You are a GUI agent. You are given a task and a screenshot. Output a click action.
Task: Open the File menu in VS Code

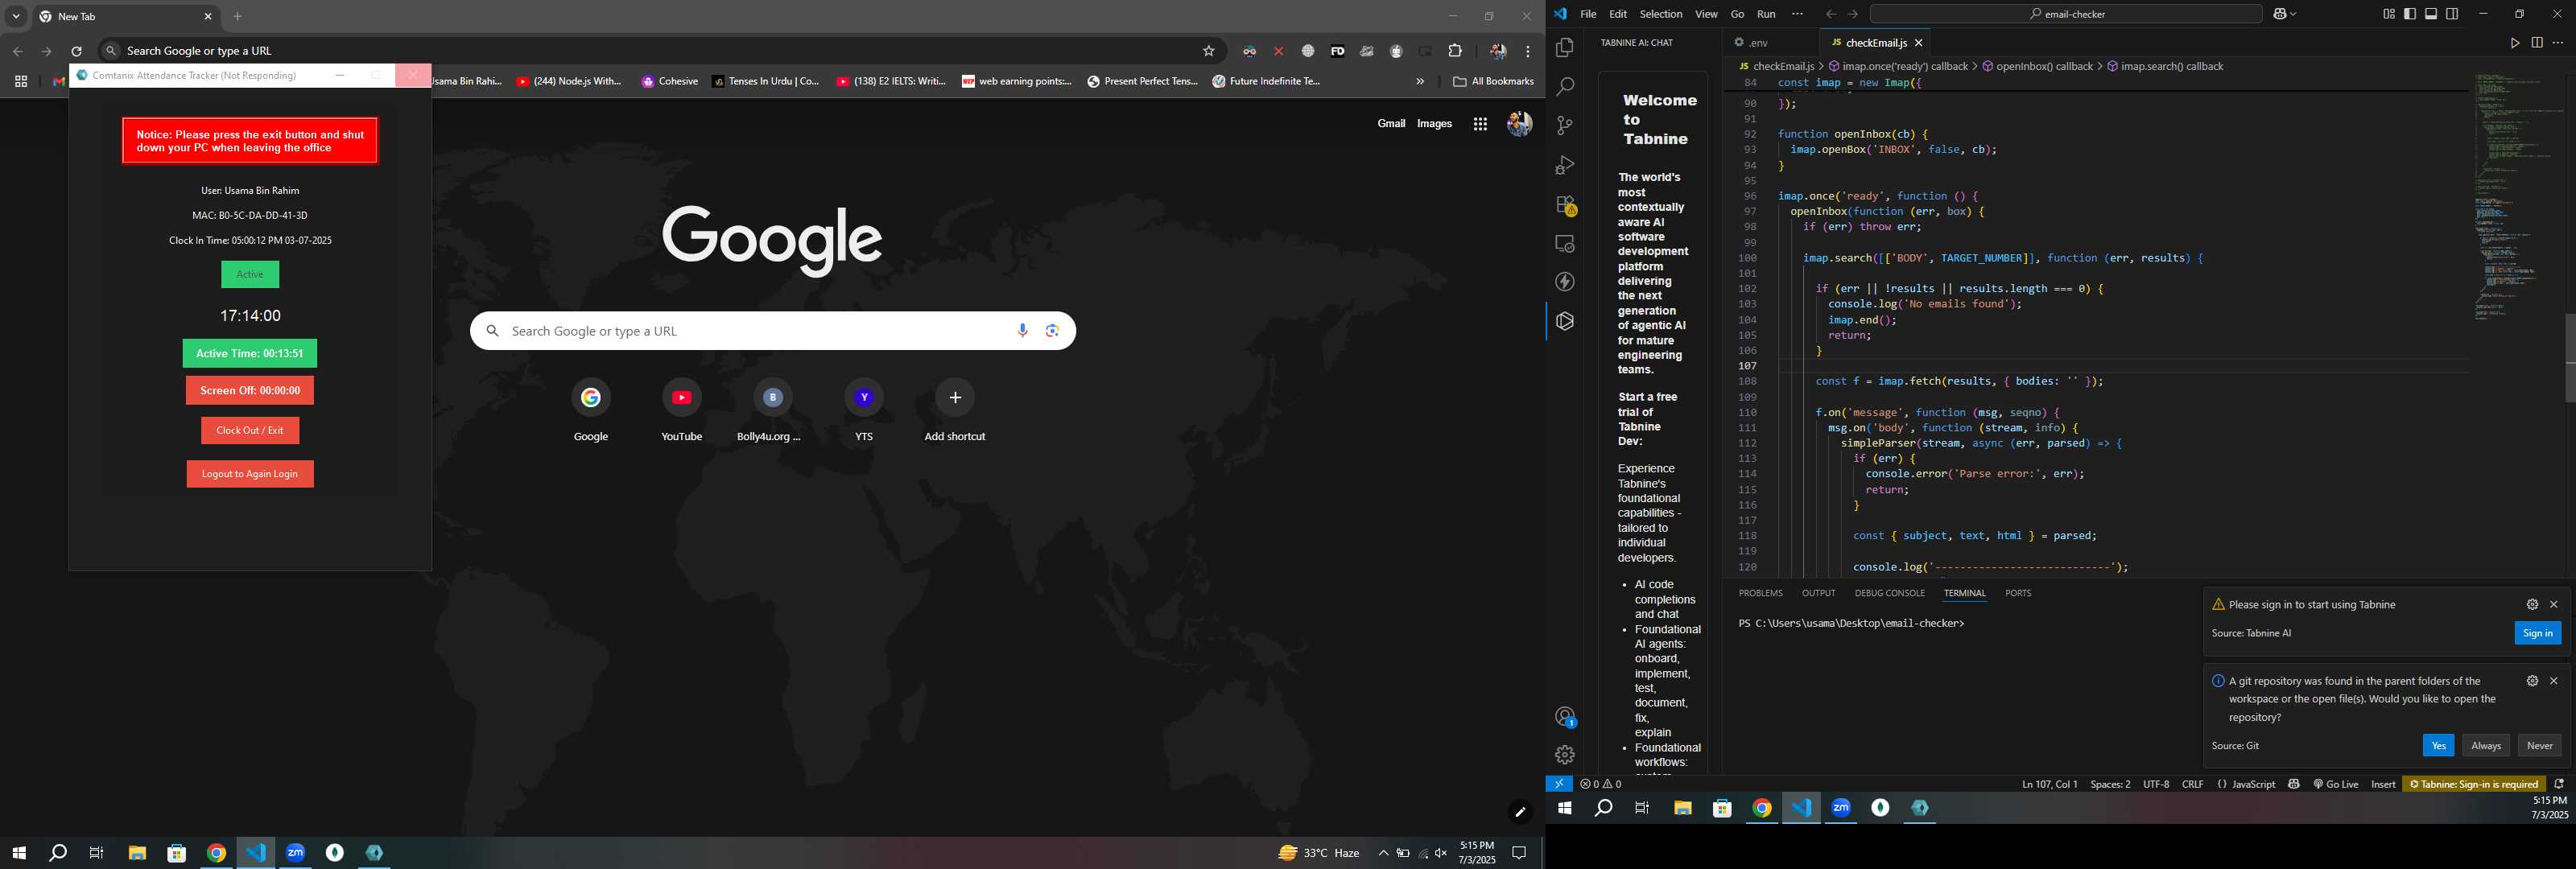(1588, 14)
